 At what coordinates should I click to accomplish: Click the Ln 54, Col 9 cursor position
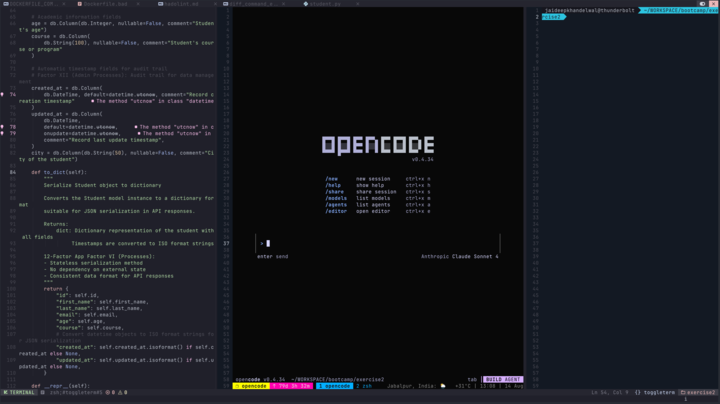[610, 393]
